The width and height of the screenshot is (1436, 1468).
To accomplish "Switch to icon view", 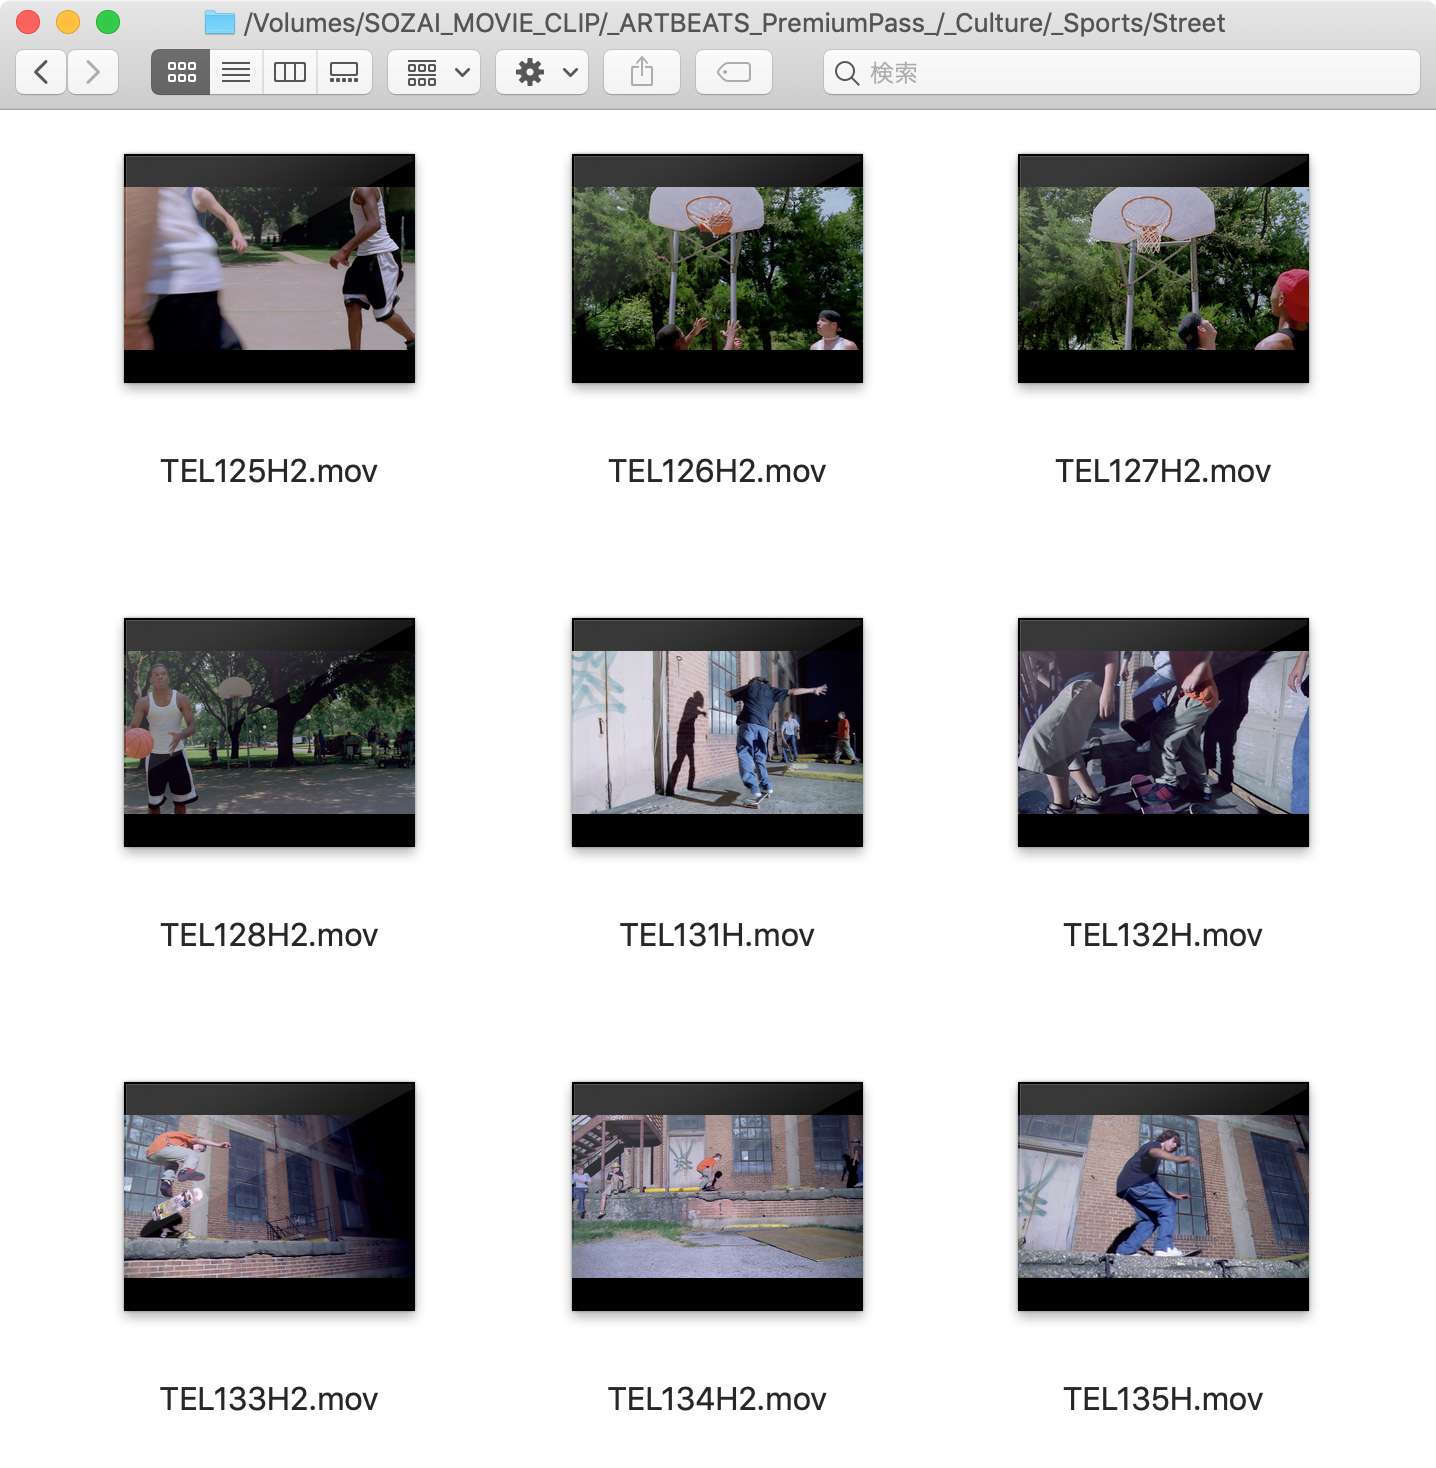I will coord(181,72).
